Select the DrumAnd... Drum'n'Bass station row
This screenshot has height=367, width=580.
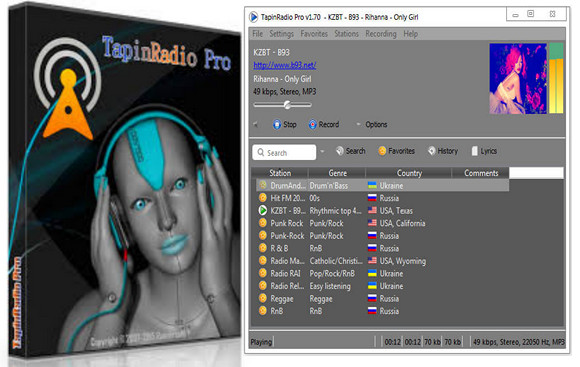[382, 185]
